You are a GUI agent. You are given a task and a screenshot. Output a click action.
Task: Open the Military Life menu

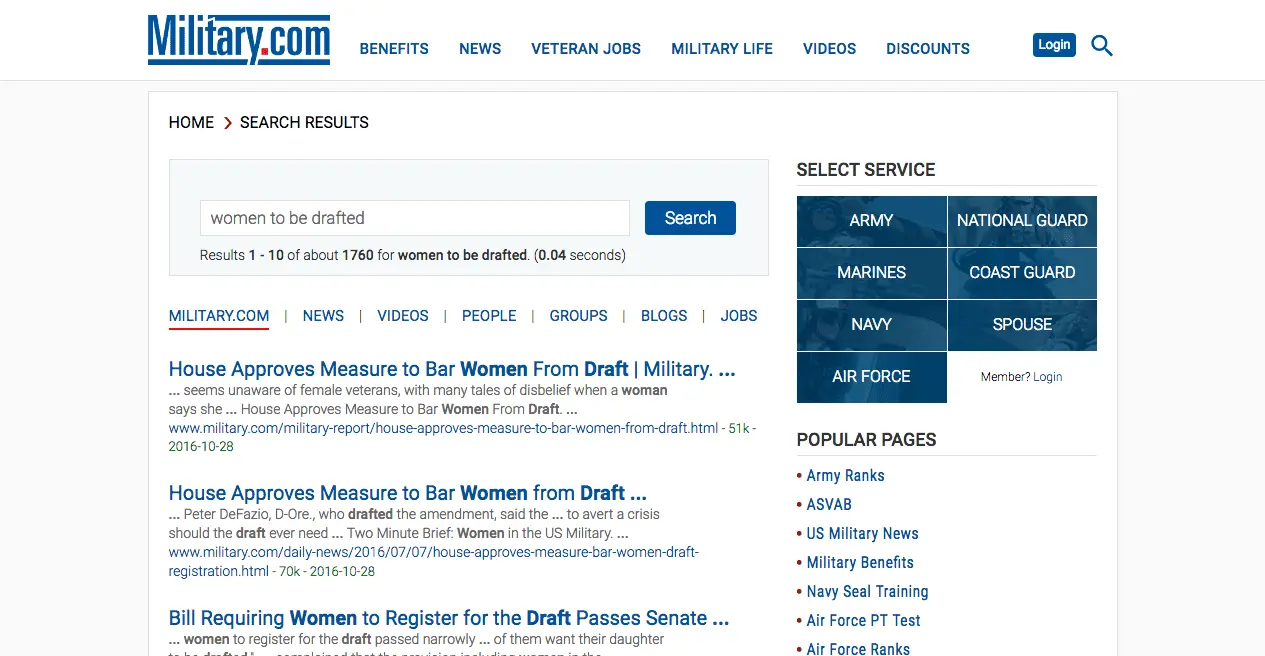(722, 48)
